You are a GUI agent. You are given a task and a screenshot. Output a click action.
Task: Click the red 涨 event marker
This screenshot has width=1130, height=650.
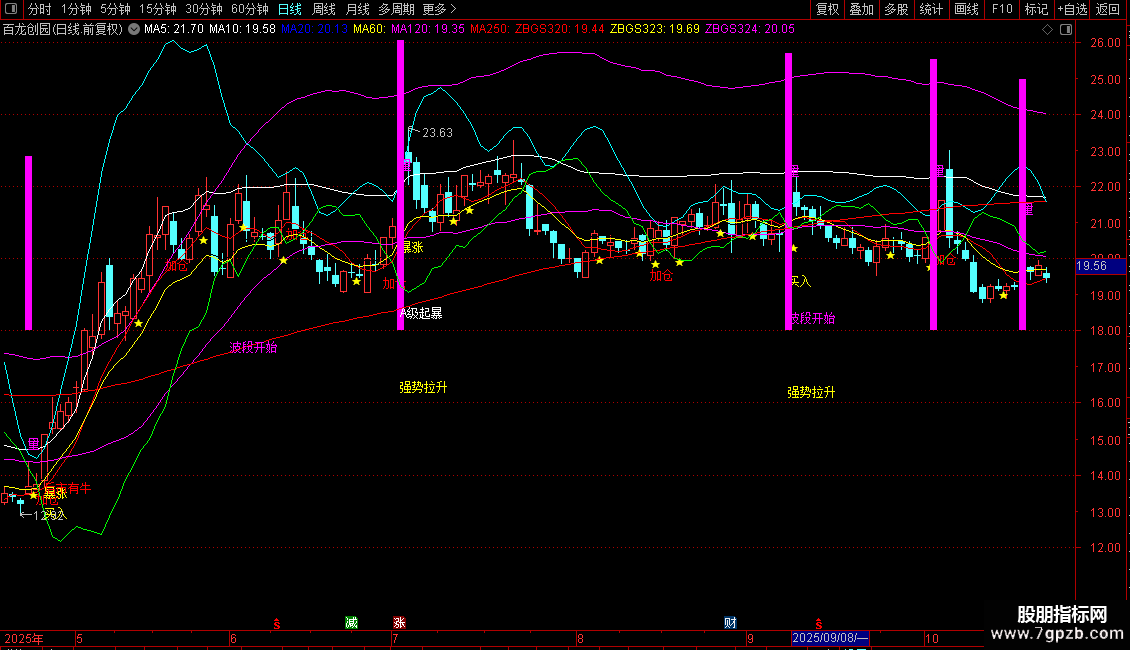coord(399,623)
